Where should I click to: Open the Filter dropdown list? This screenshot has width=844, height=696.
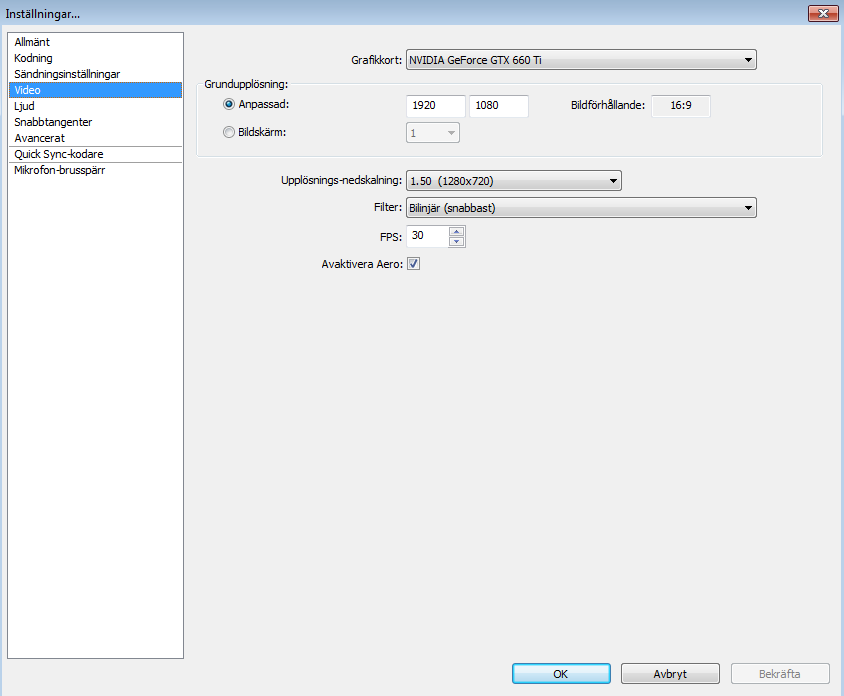point(580,208)
